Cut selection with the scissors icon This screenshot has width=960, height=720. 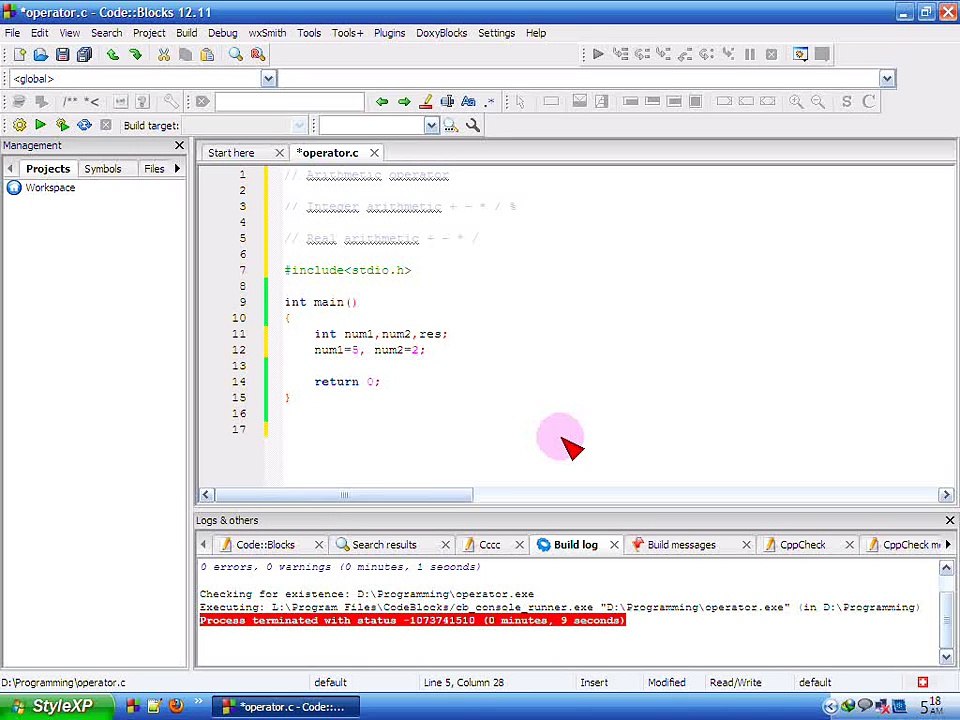pyautogui.click(x=163, y=54)
